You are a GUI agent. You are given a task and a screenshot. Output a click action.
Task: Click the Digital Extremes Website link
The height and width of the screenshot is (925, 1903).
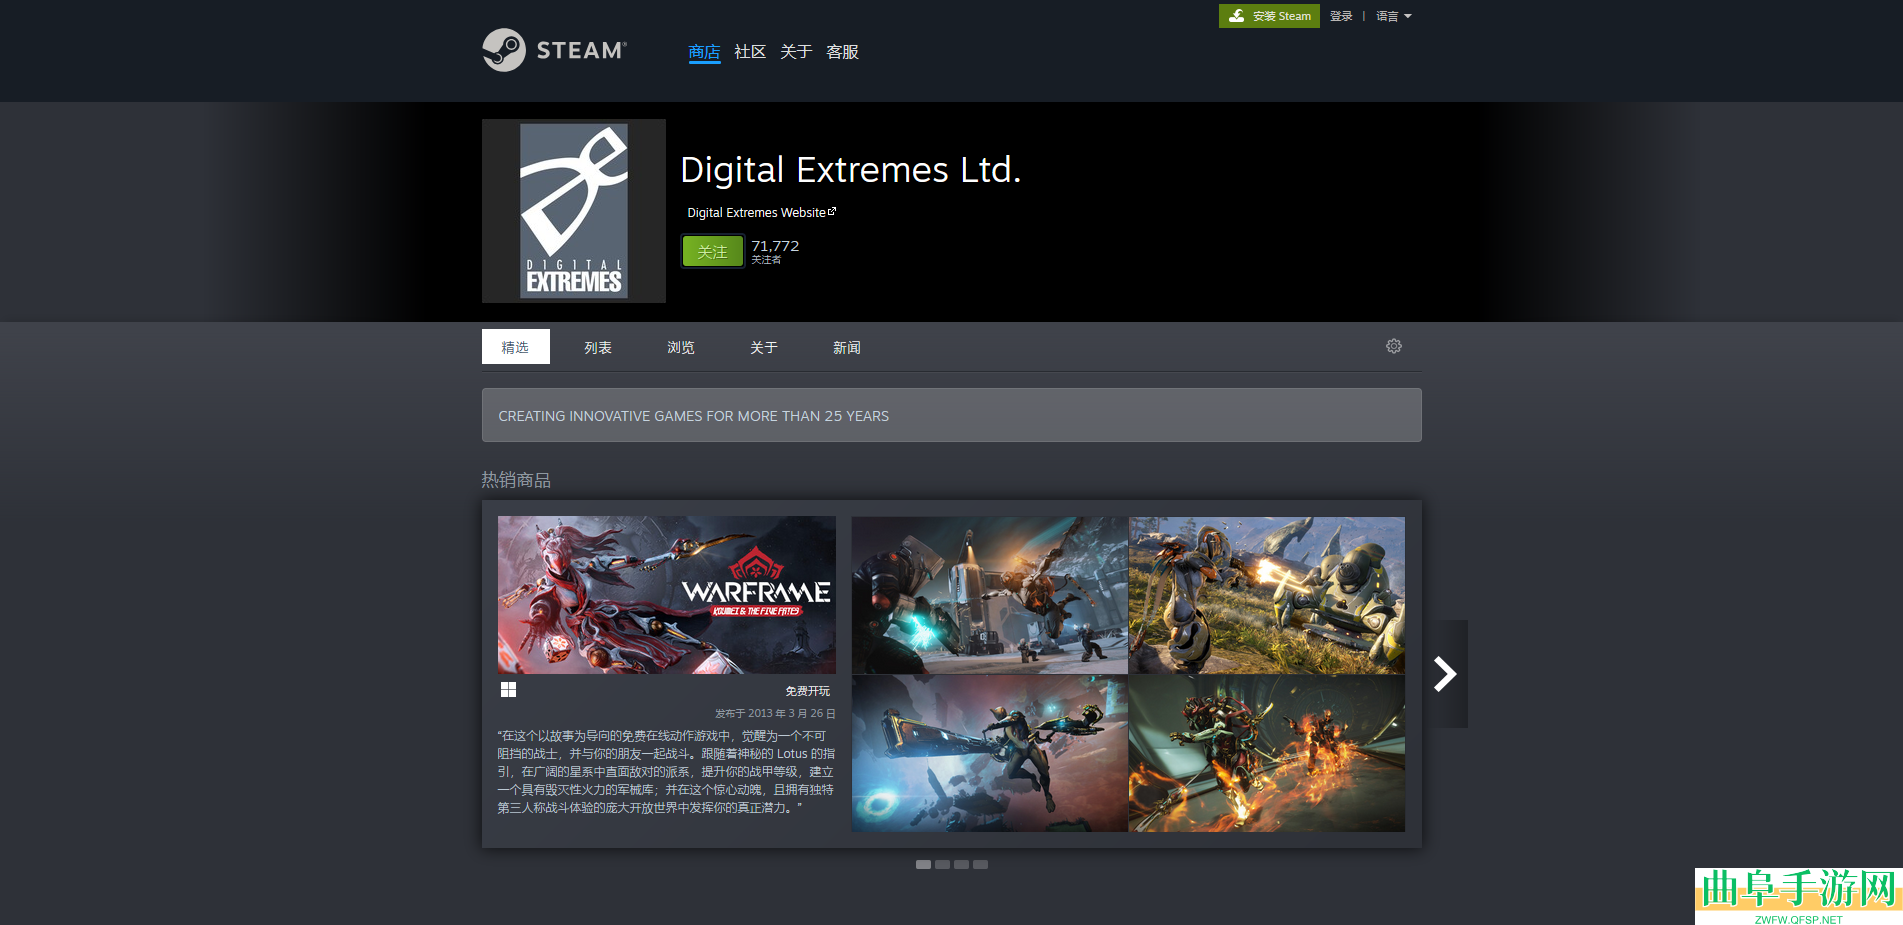(761, 213)
